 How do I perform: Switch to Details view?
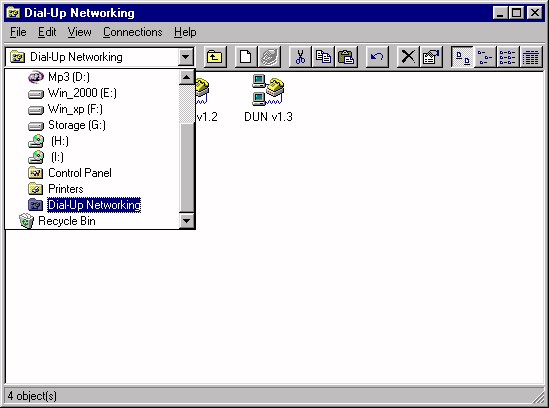click(x=531, y=57)
